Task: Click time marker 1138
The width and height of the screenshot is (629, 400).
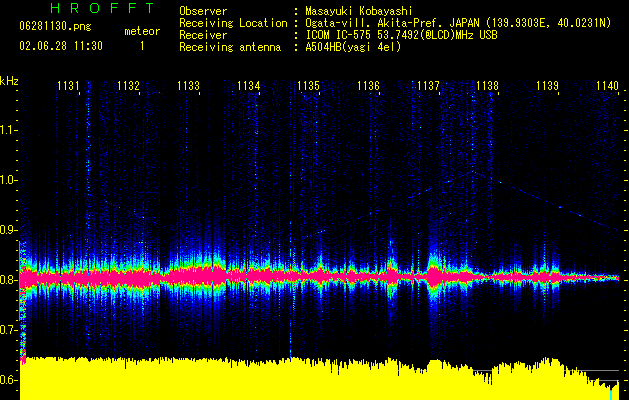Action: (487, 85)
